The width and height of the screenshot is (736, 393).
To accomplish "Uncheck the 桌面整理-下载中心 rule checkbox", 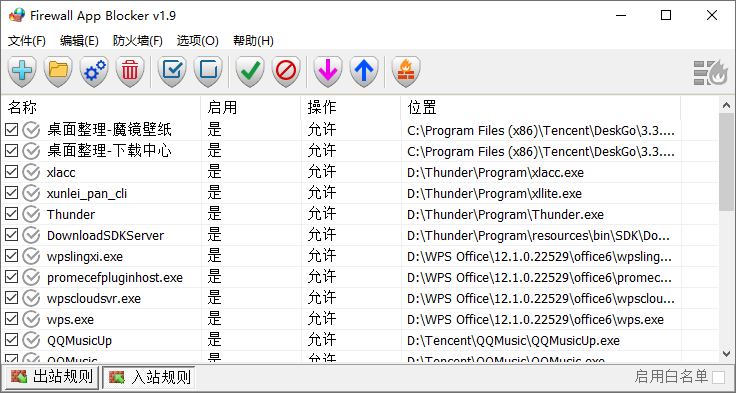I will (11, 151).
